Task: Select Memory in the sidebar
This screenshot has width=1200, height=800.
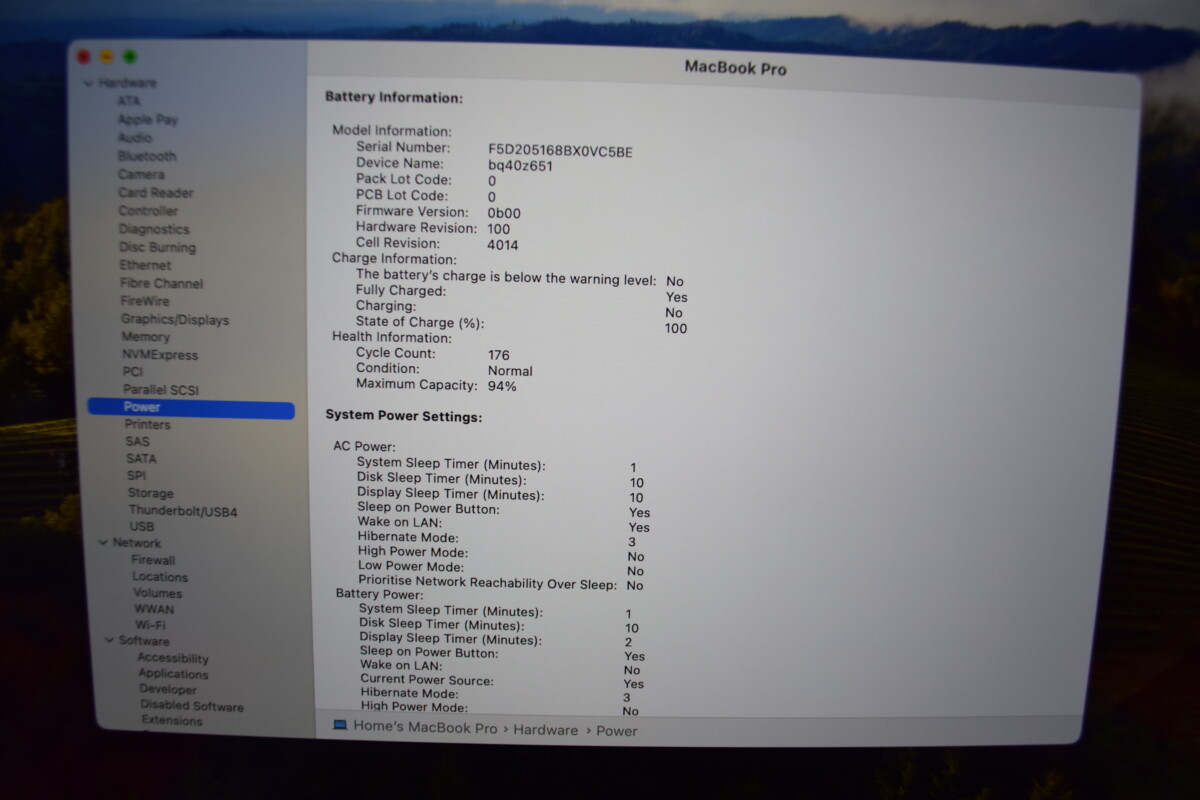Action: tap(146, 337)
